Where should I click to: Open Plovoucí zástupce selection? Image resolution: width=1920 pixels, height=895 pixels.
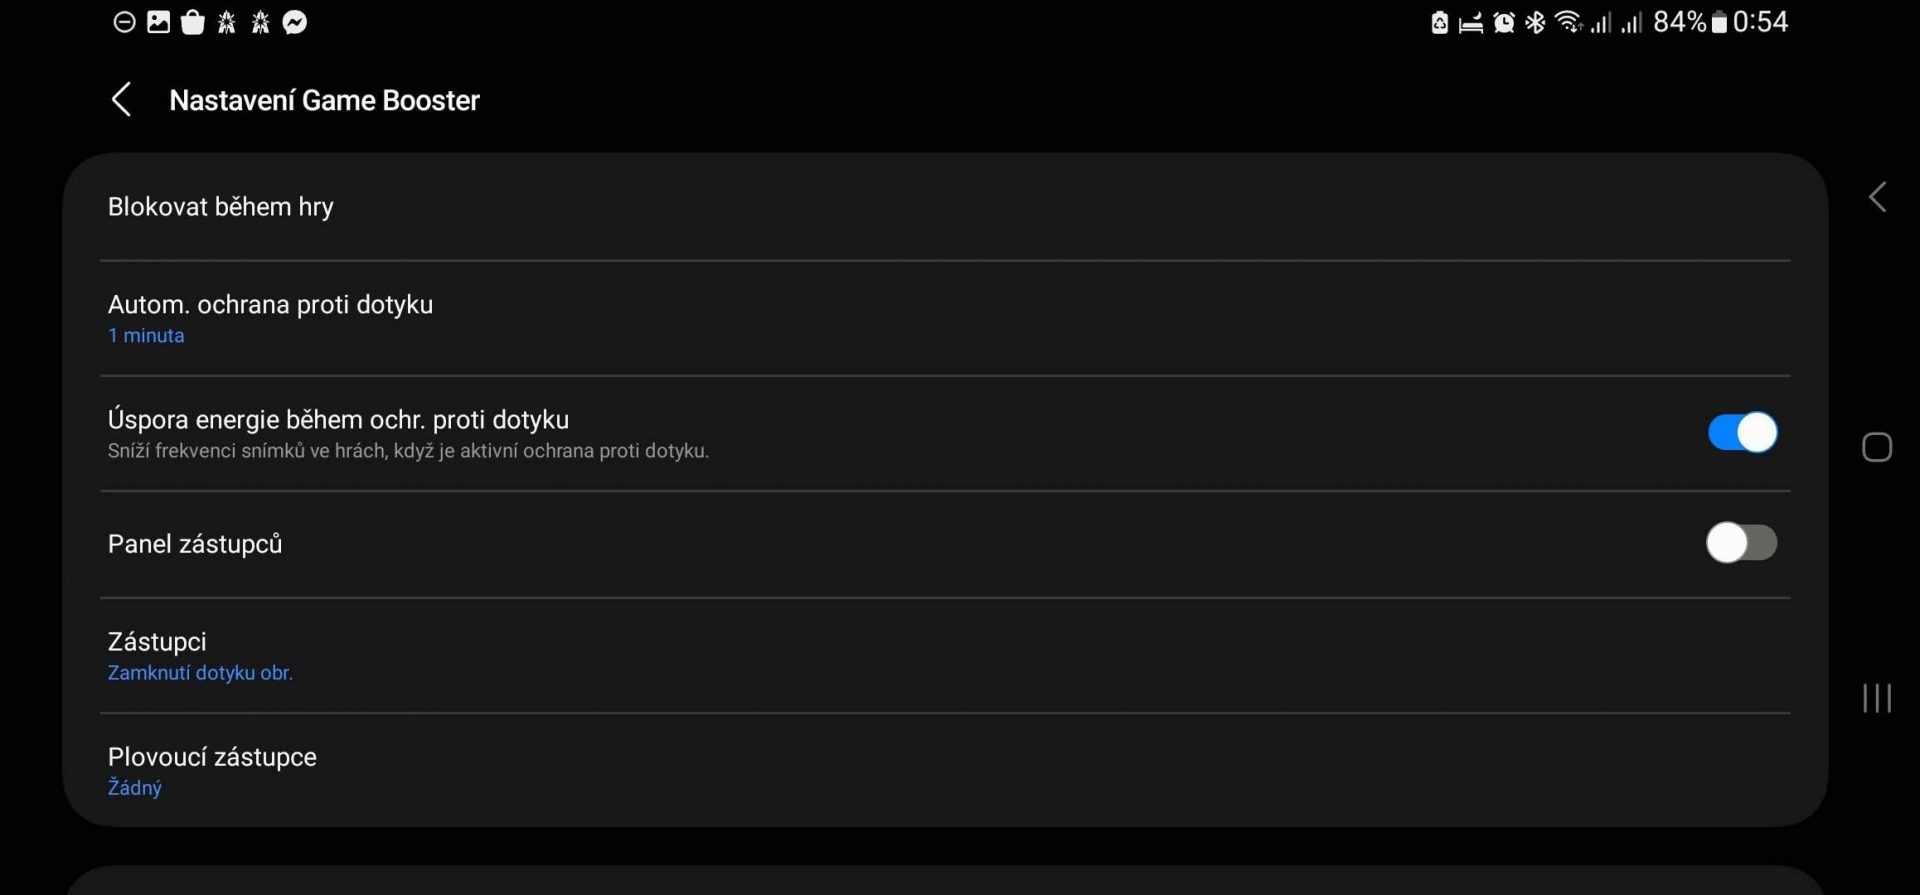click(945, 770)
